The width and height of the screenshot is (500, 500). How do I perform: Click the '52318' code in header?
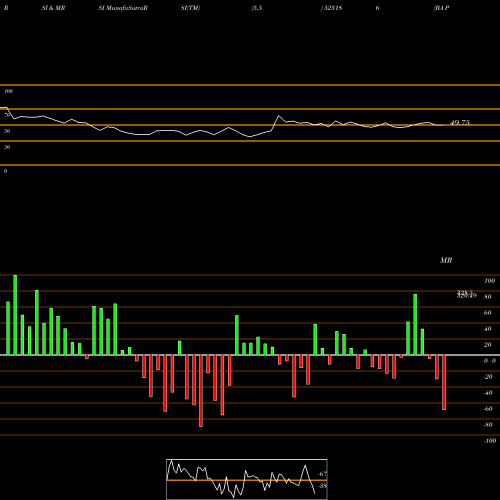tap(332, 8)
